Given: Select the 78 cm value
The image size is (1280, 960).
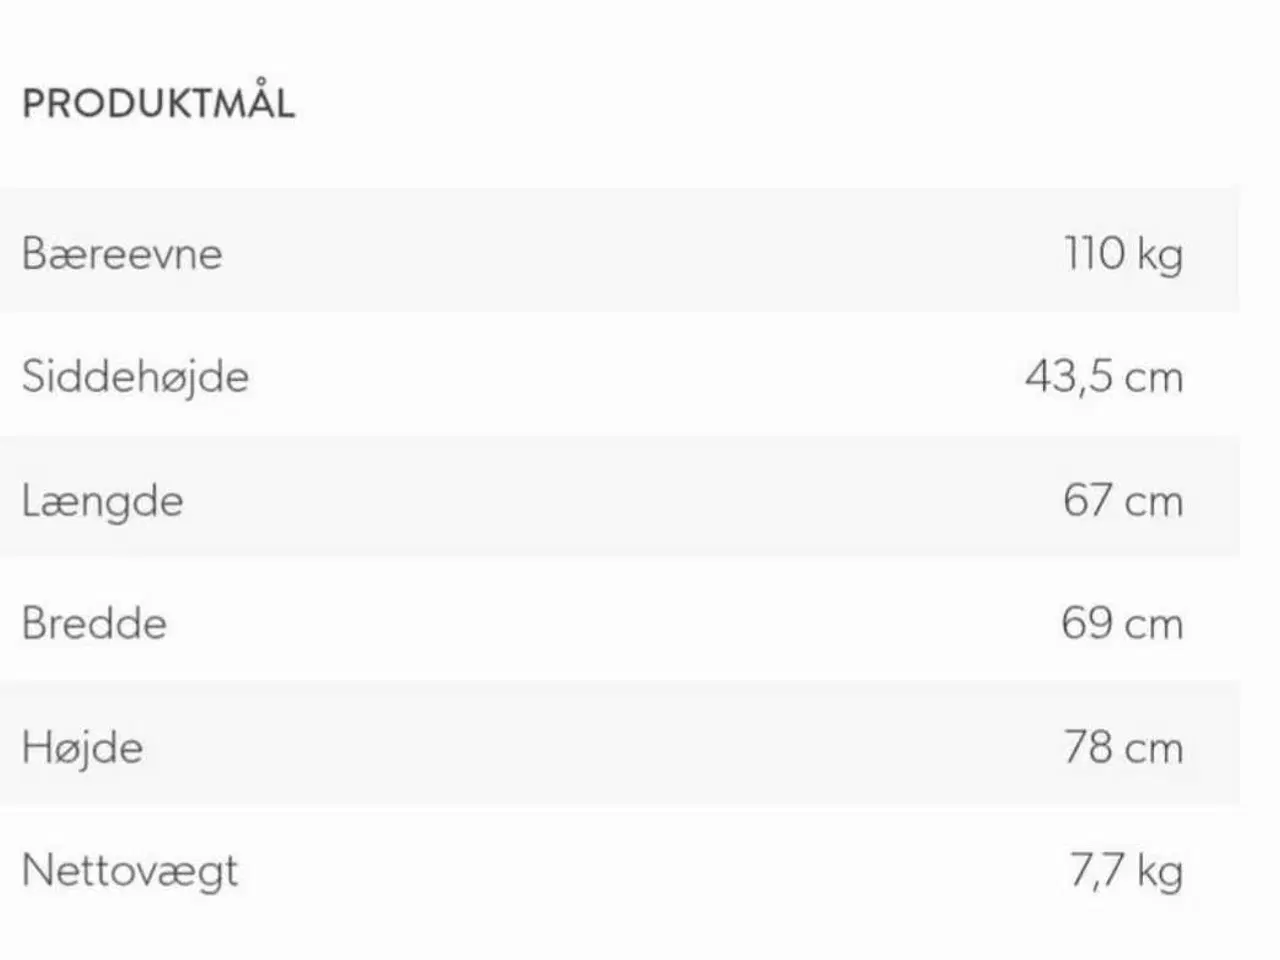Looking at the screenshot, I should click(1123, 748).
